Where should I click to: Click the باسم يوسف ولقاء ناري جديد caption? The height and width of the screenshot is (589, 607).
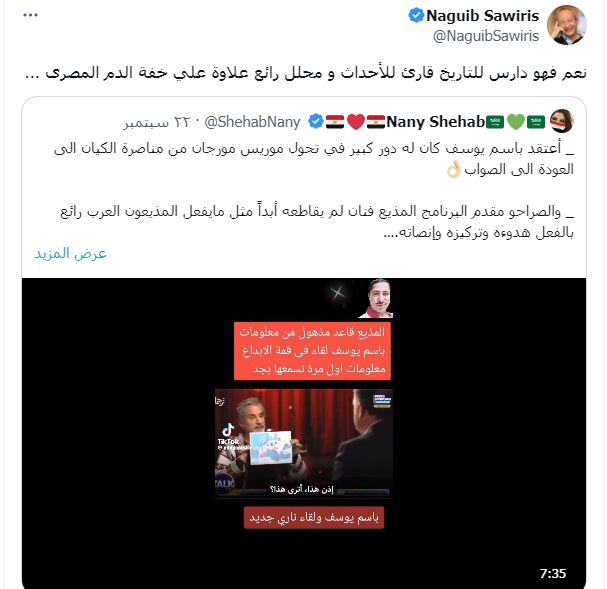314,517
